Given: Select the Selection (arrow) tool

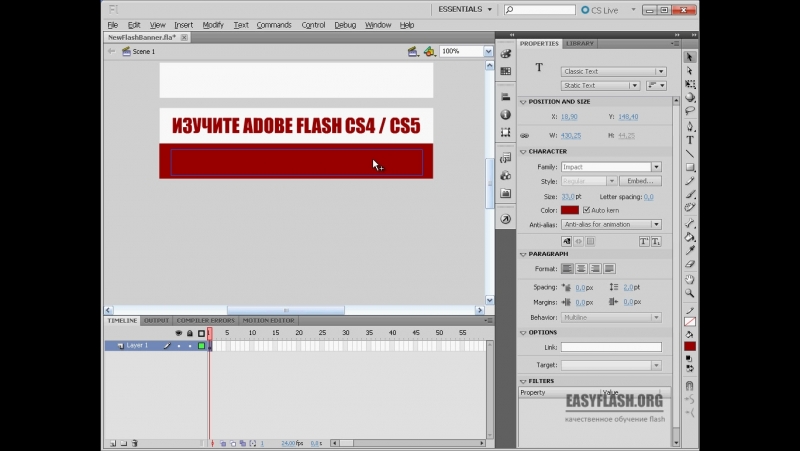Looking at the screenshot, I should click(x=689, y=57).
